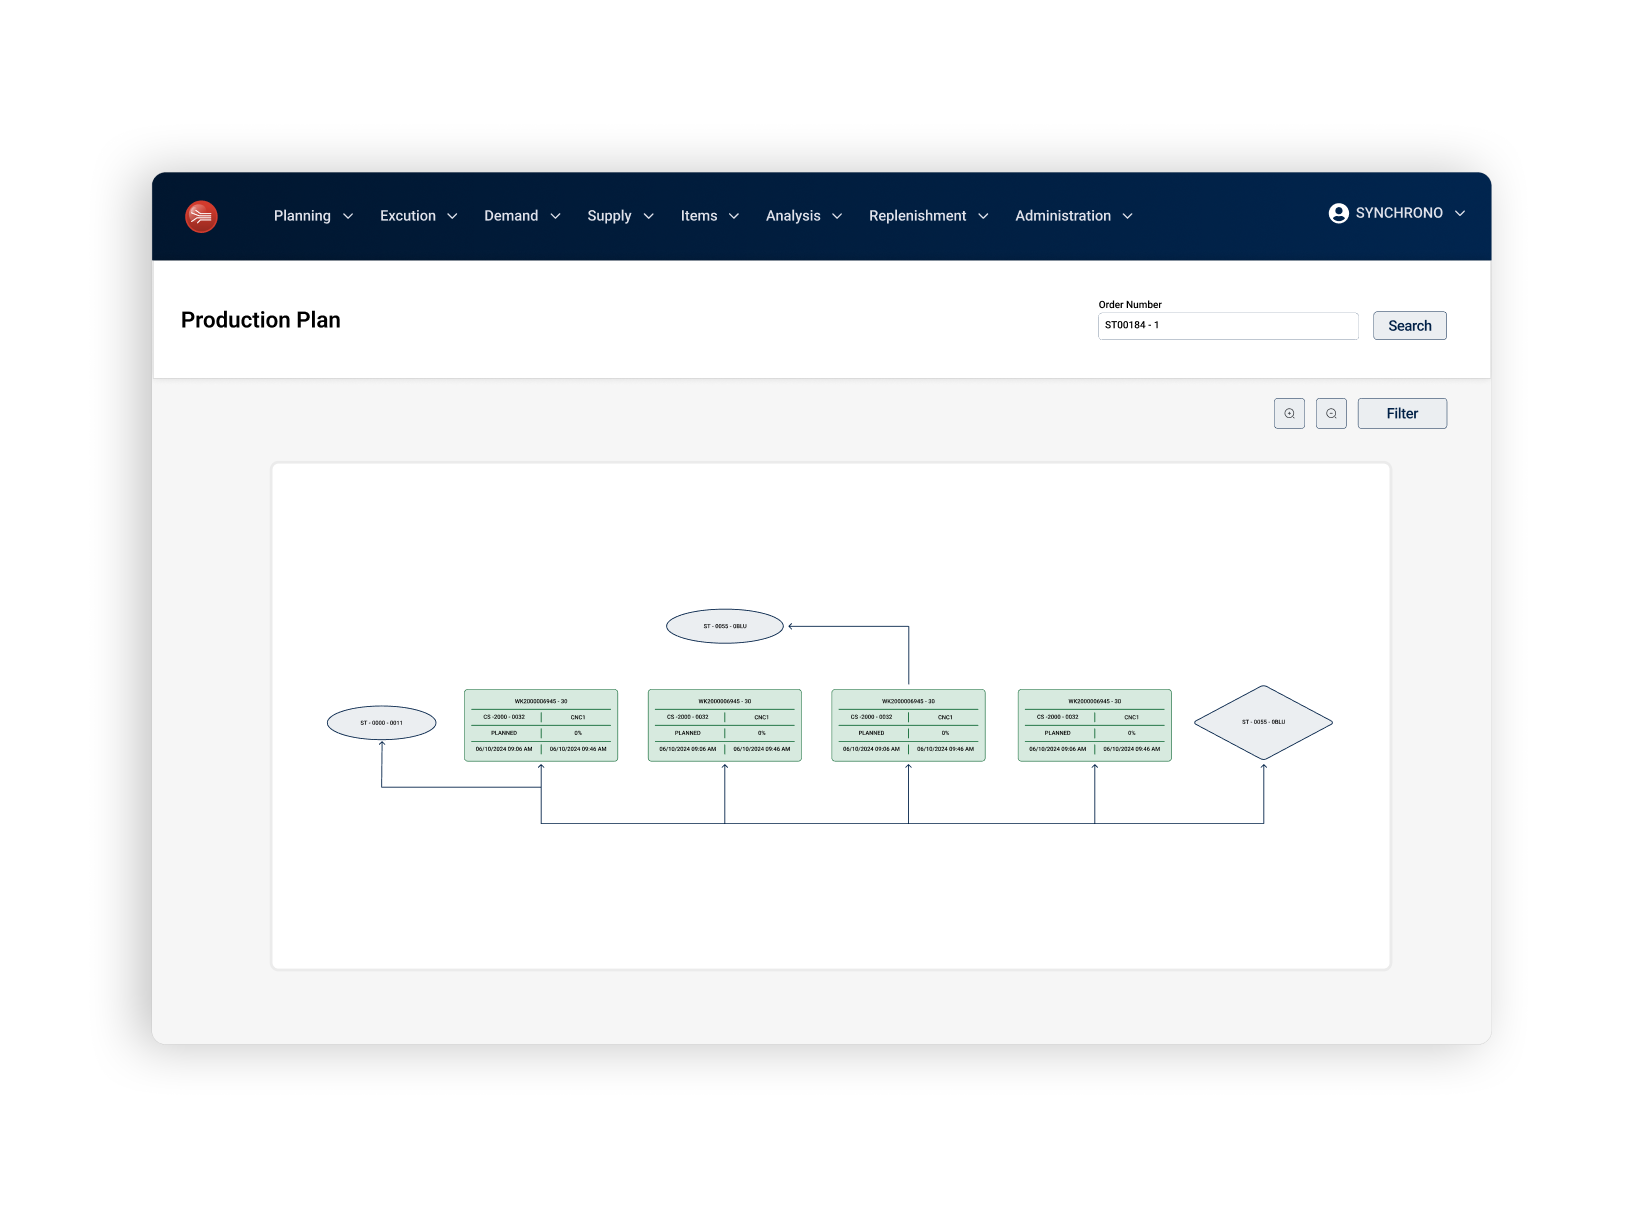This screenshot has height=1214, width=1644.
Task: Select the work order card beside the ST - 0000 - 0011 oval
Action: pyautogui.click(x=541, y=725)
